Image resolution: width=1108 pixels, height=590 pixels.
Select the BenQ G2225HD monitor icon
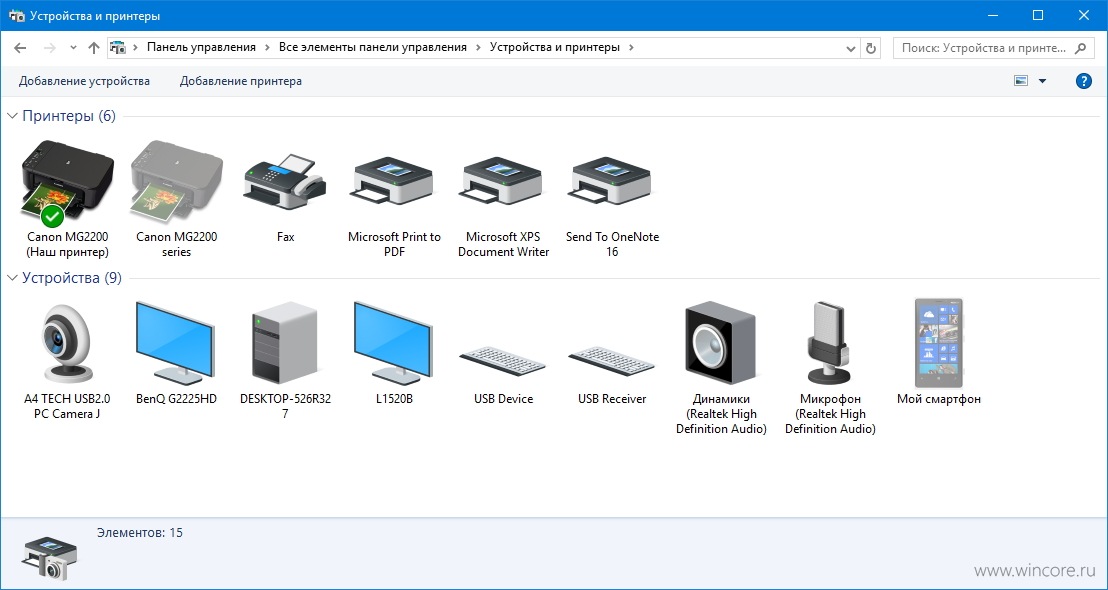coord(176,343)
